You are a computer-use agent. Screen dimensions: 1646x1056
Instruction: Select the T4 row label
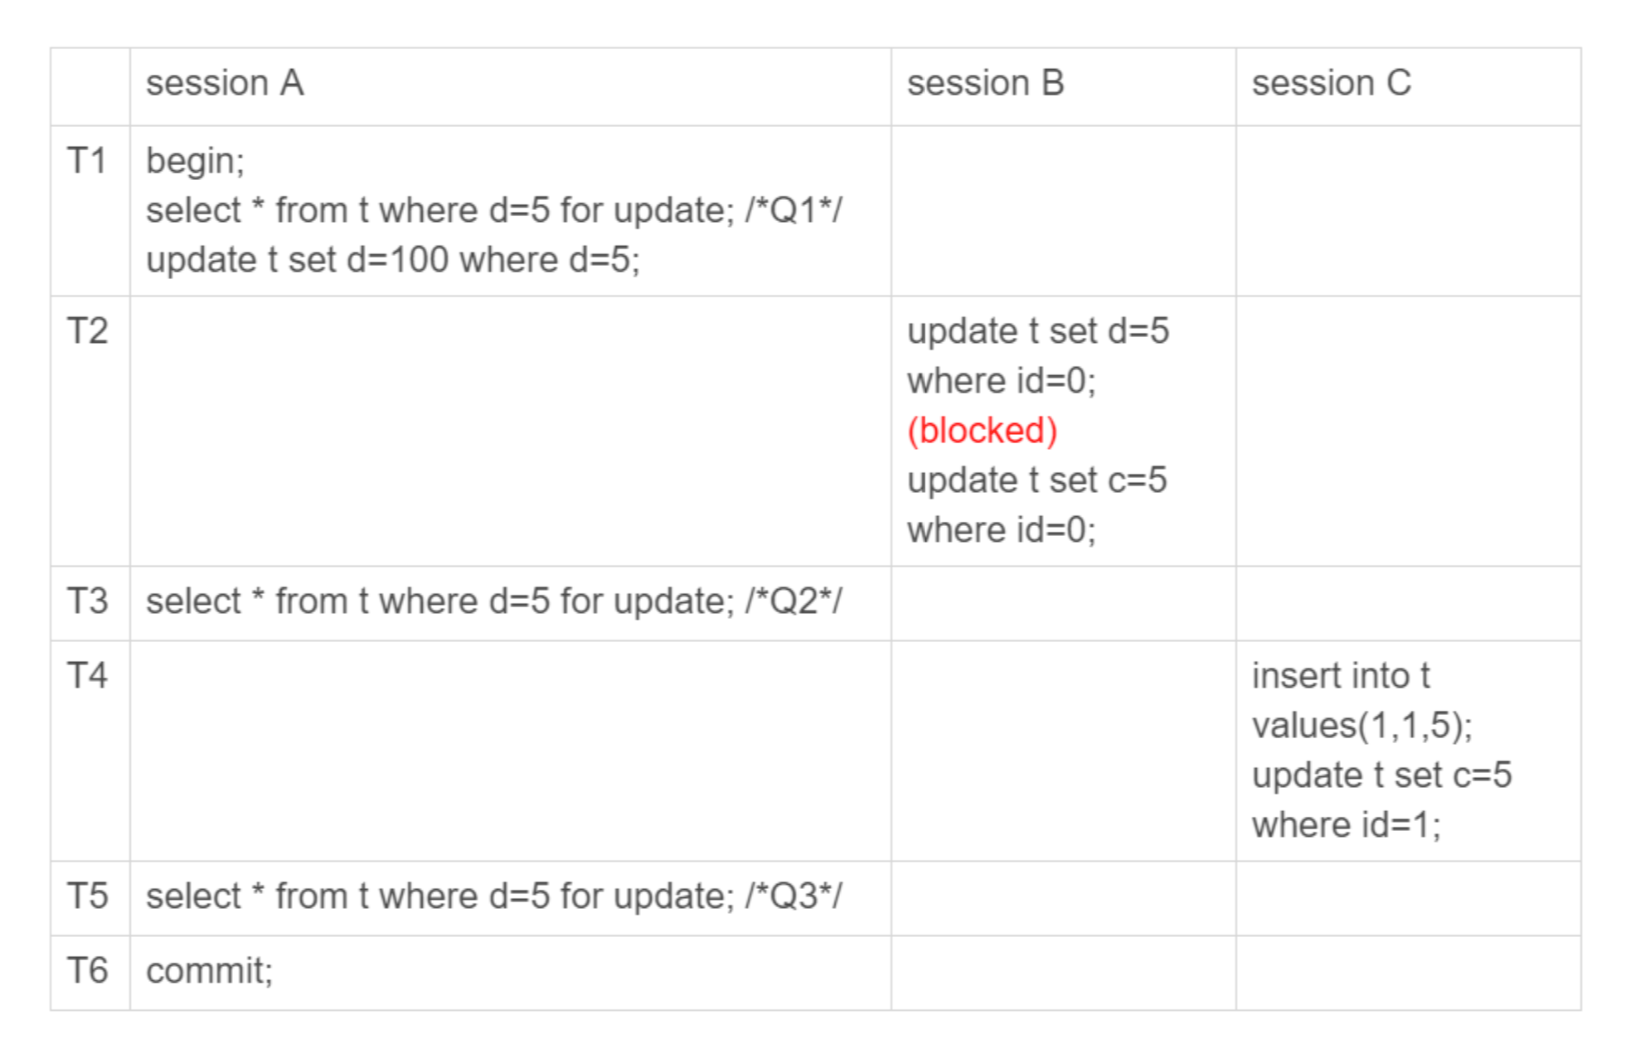[x=87, y=675]
